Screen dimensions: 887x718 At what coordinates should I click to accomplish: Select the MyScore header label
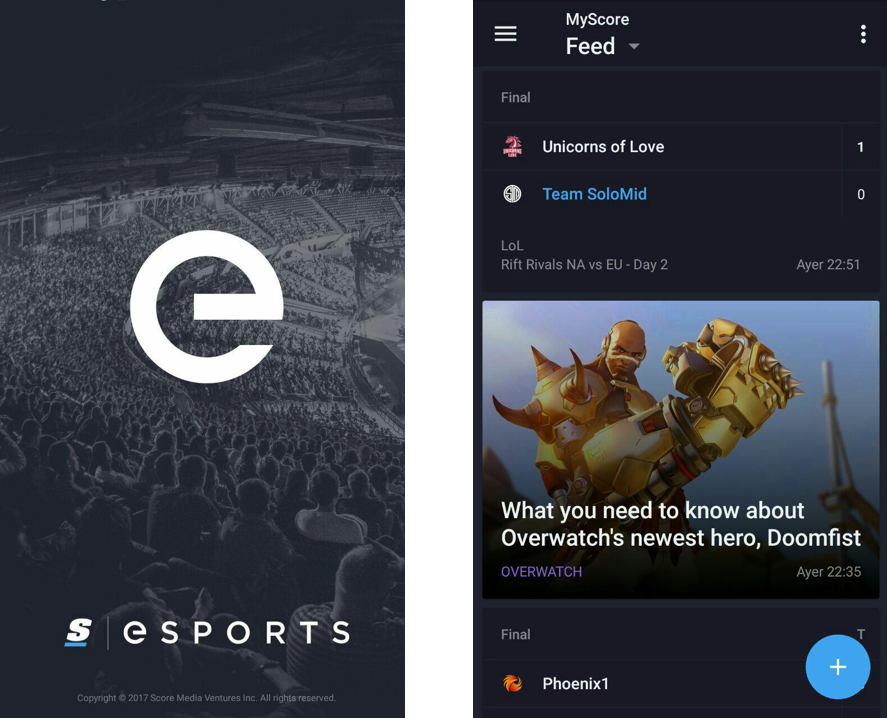597,19
